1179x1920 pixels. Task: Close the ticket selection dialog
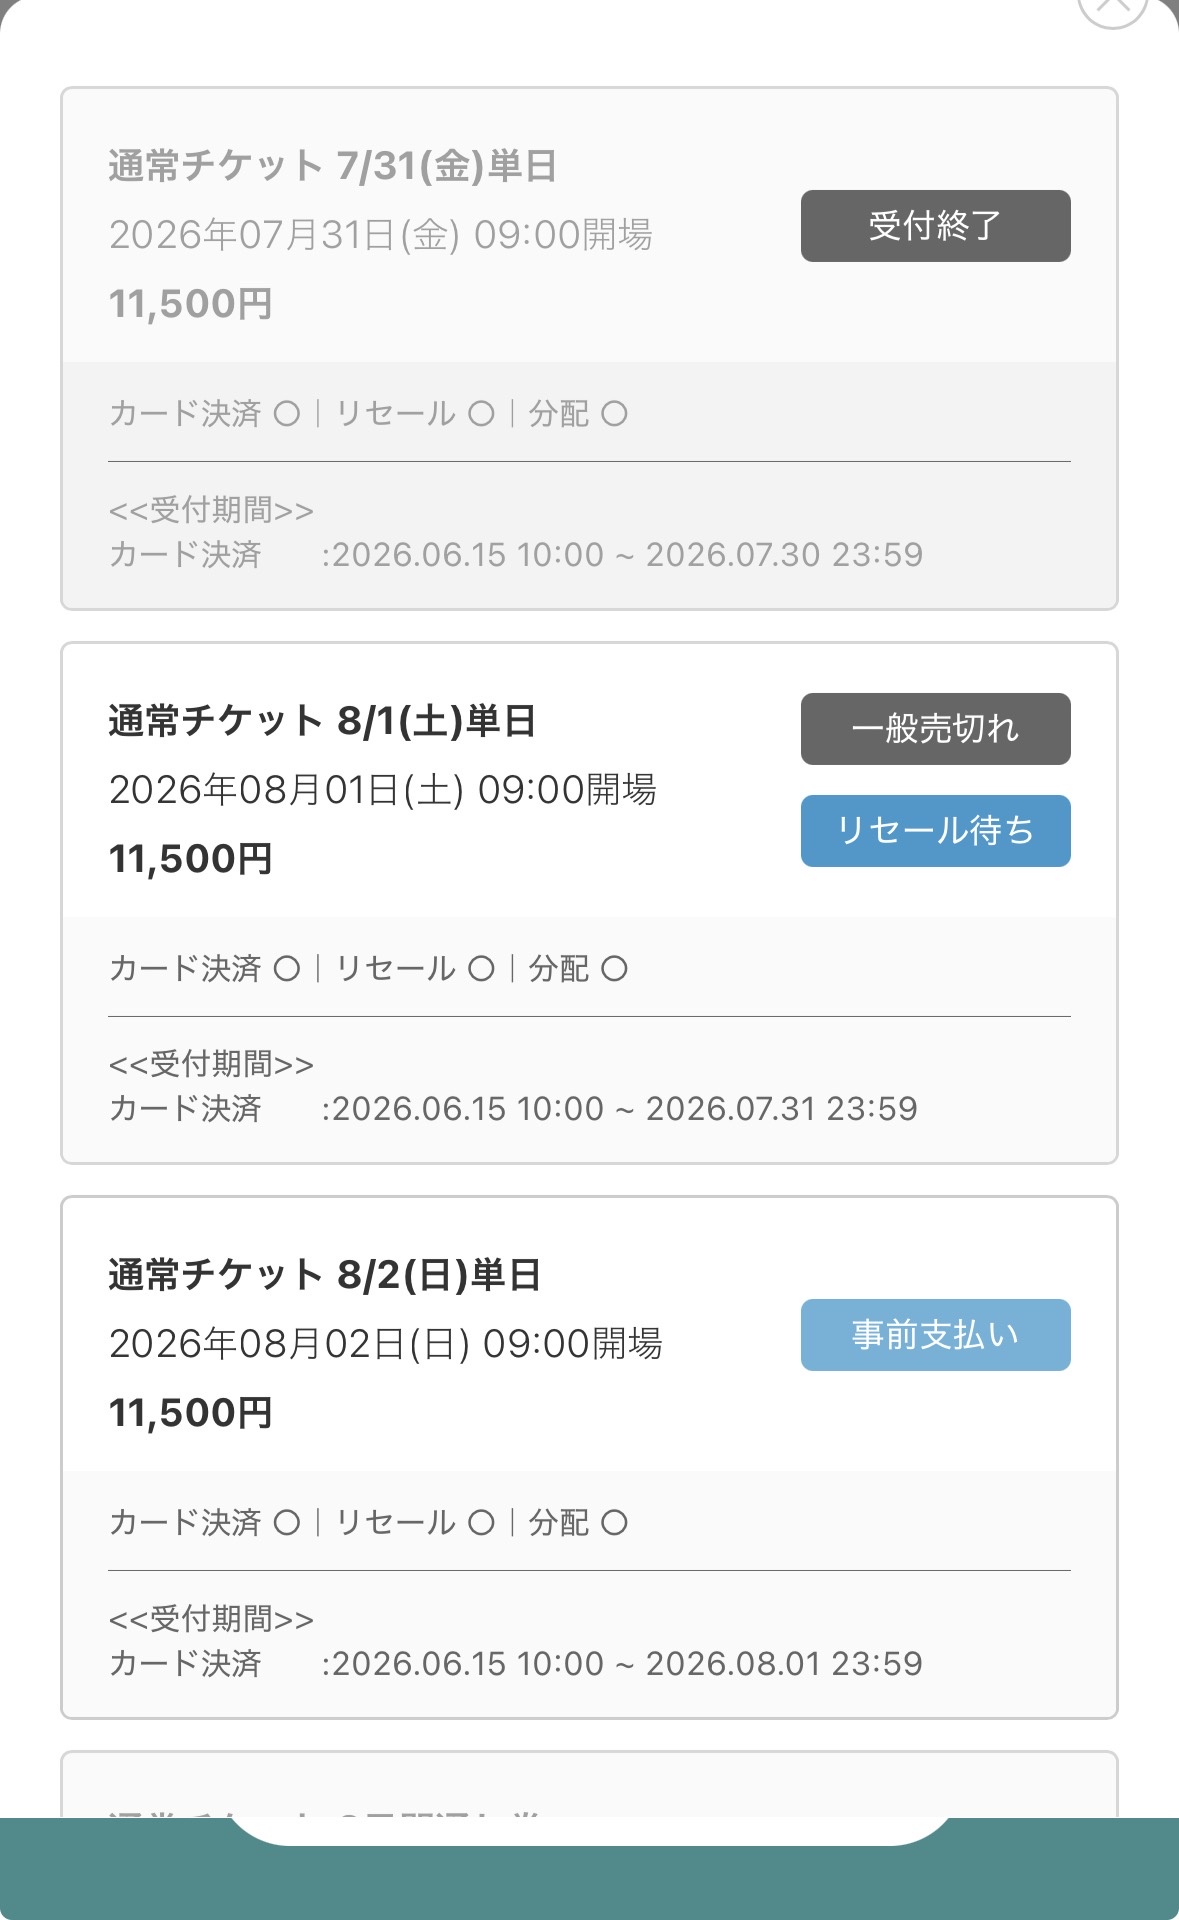click(x=1112, y=8)
